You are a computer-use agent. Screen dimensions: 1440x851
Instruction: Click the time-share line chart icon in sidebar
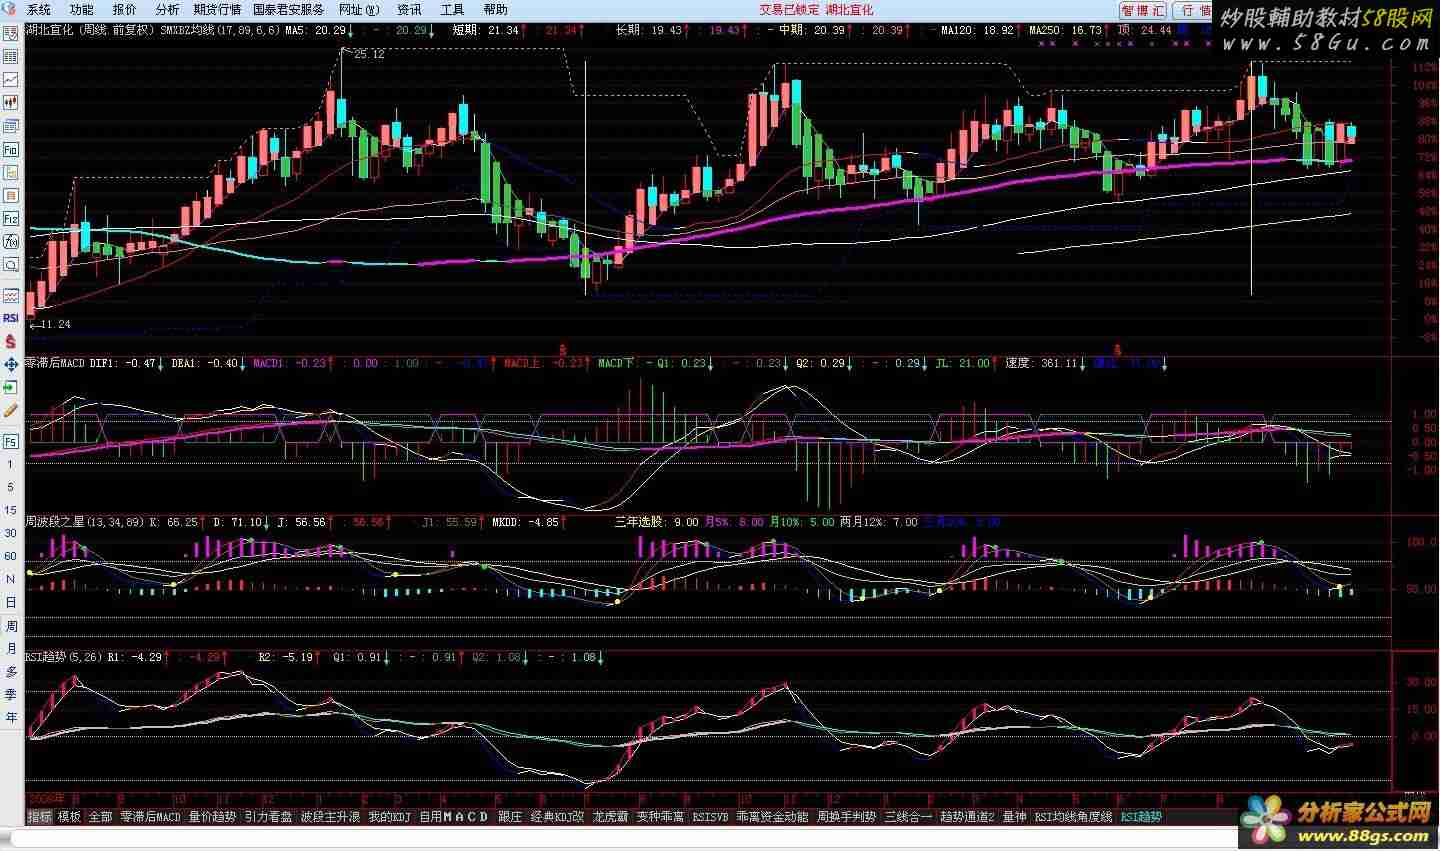click(x=11, y=79)
